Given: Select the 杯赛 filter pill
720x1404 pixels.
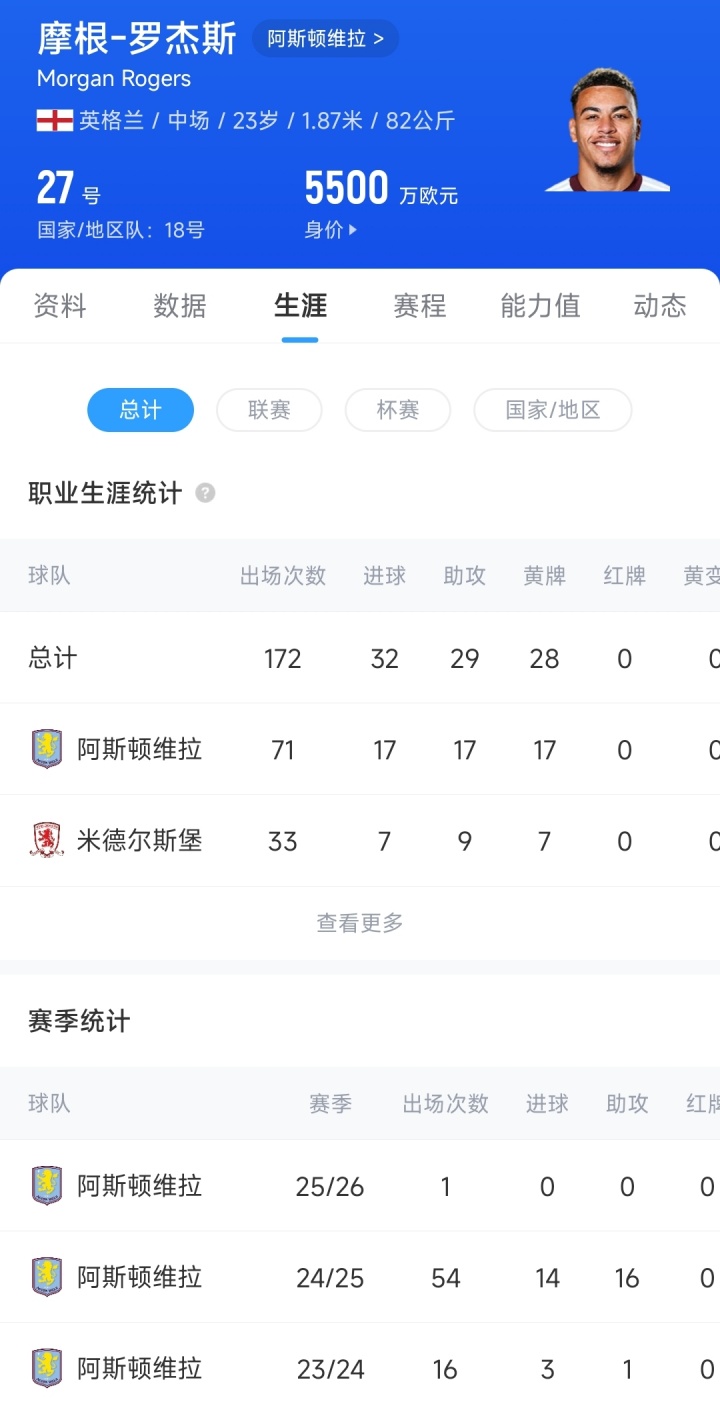Looking at the screenshot, I should [397, 410].
